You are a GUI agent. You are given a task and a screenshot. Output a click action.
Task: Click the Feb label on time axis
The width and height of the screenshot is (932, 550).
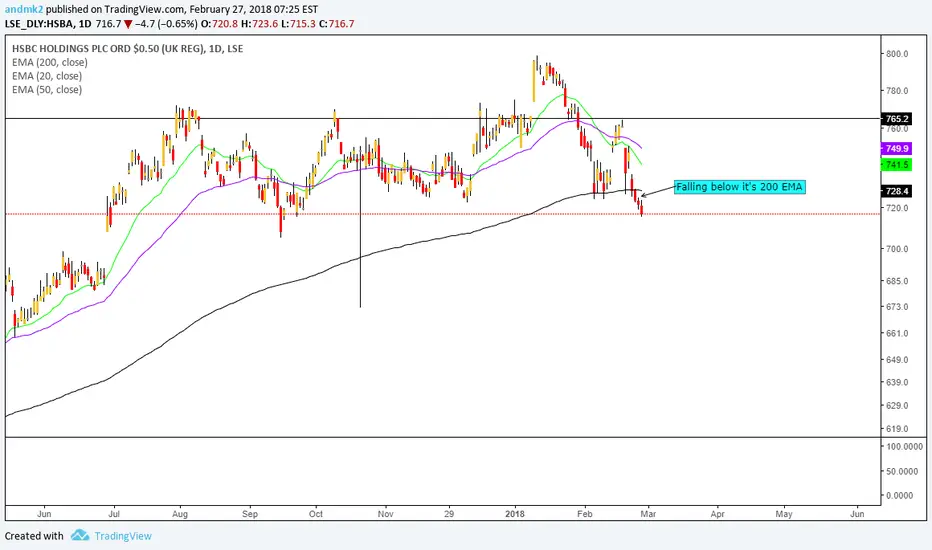click(x=585, y=514)
